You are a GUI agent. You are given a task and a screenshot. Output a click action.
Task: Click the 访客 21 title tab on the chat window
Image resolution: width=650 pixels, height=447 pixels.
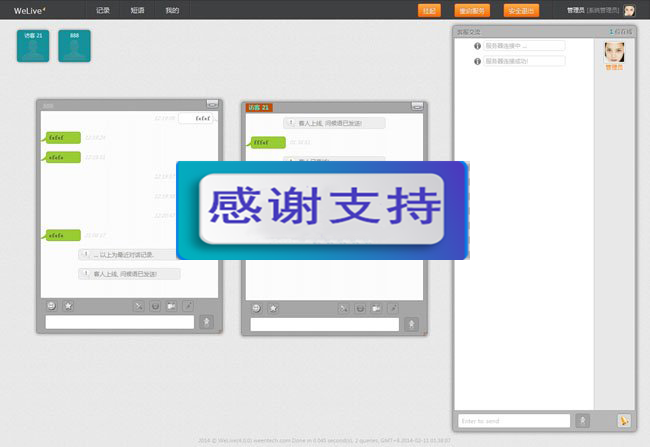point(259,108)
